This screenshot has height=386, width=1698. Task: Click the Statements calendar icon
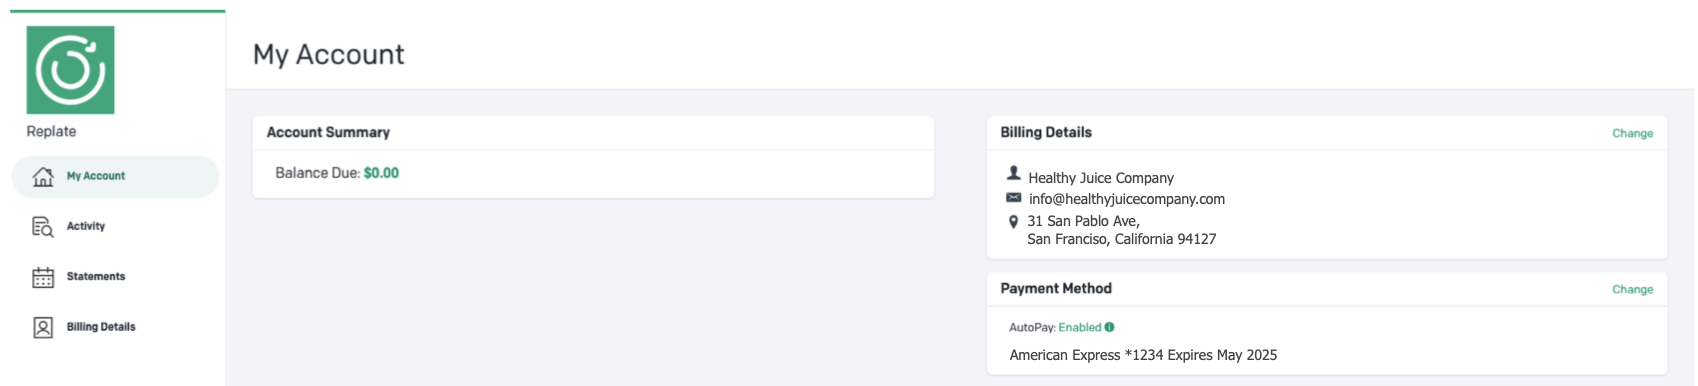click(x=43, y=277)
